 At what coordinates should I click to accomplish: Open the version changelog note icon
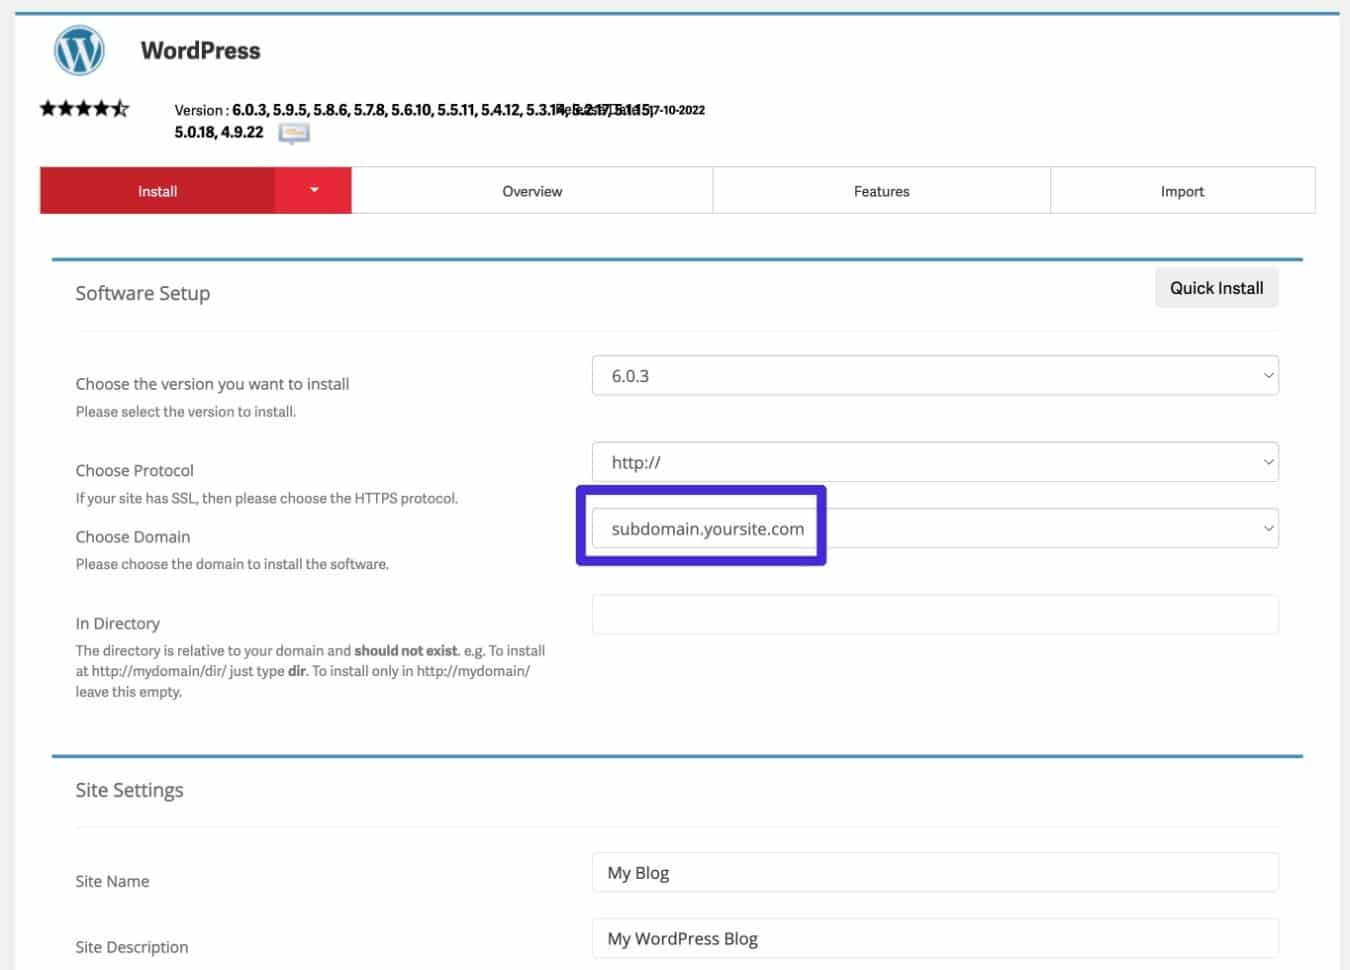[295, 133]
